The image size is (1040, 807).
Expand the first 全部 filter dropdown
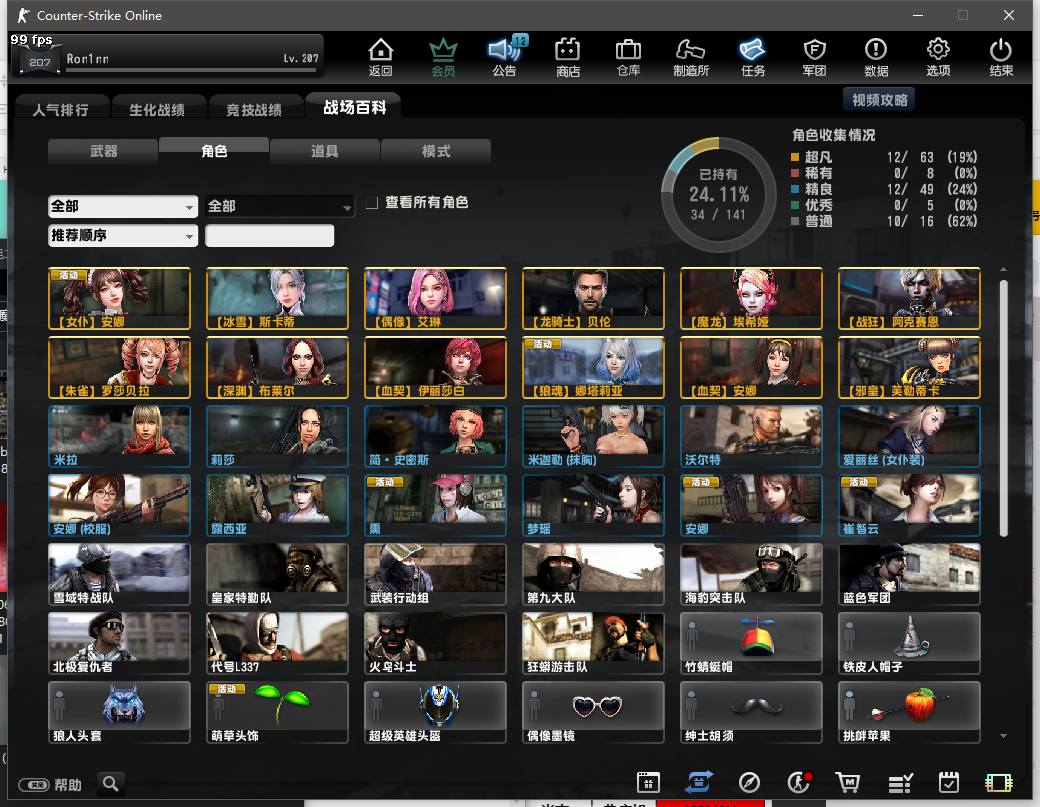(123, 206)
